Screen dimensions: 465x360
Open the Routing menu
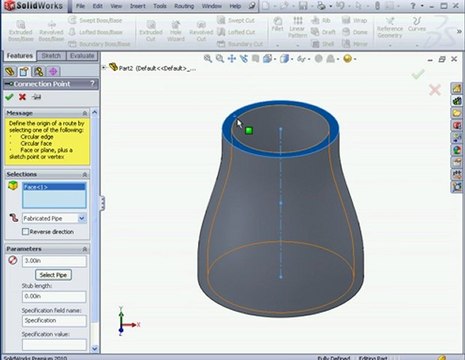coord(184,6)
